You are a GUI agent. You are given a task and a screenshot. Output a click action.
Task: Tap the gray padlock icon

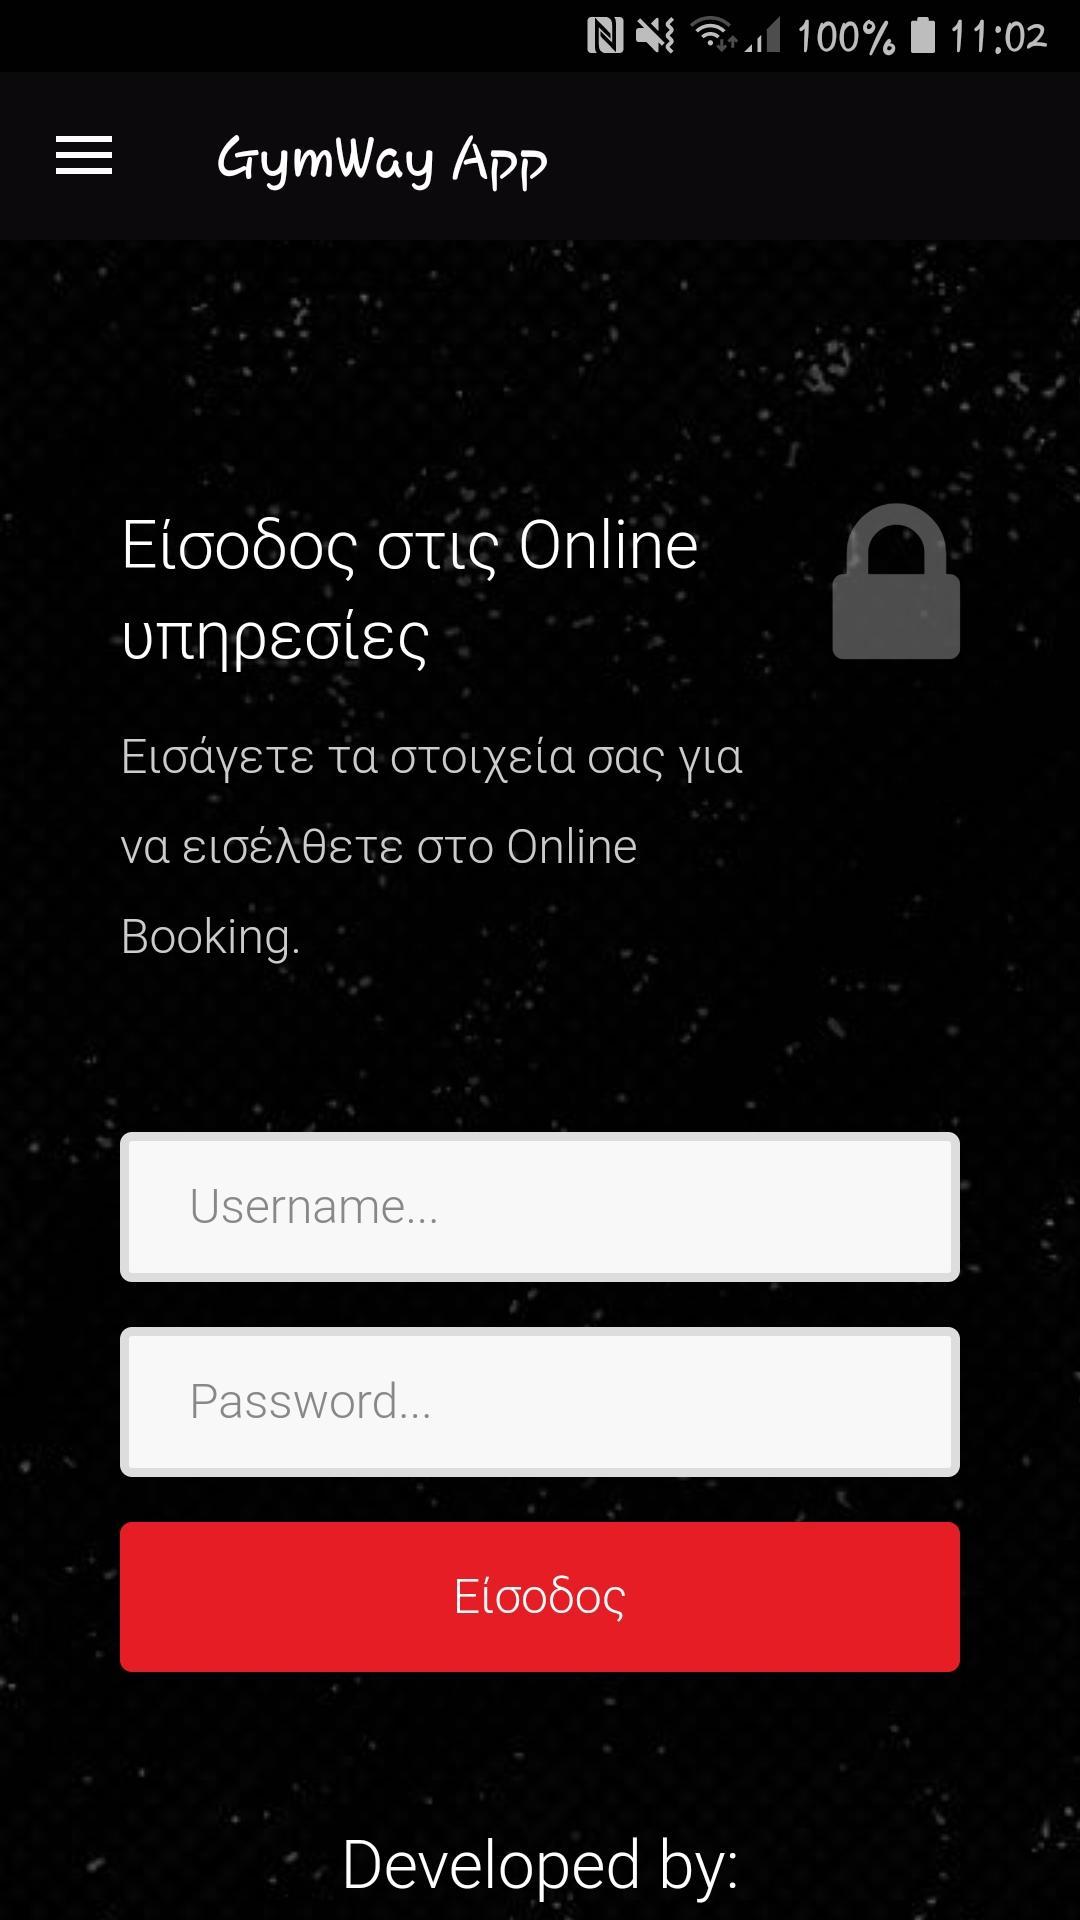(x=896, y=581)
